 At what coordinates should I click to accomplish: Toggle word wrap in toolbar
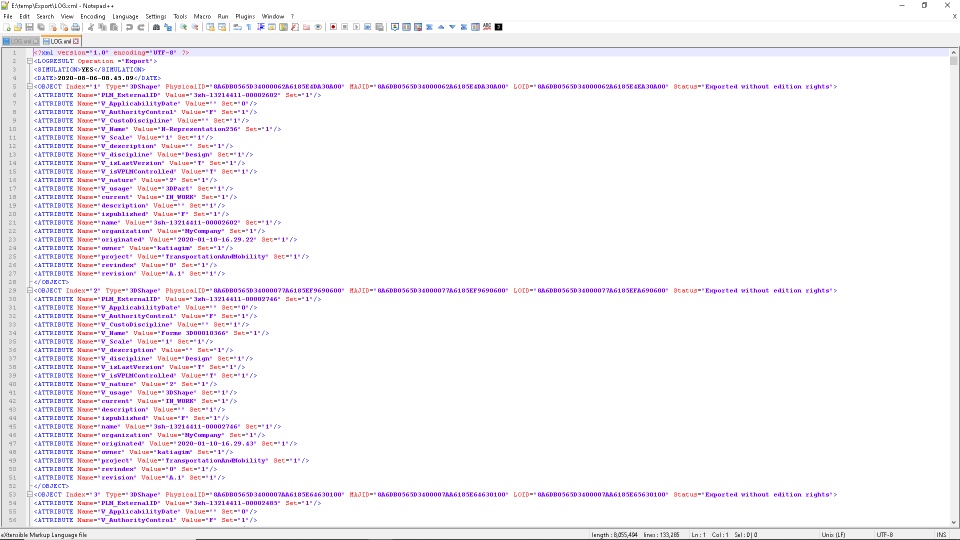coord(238,27)
